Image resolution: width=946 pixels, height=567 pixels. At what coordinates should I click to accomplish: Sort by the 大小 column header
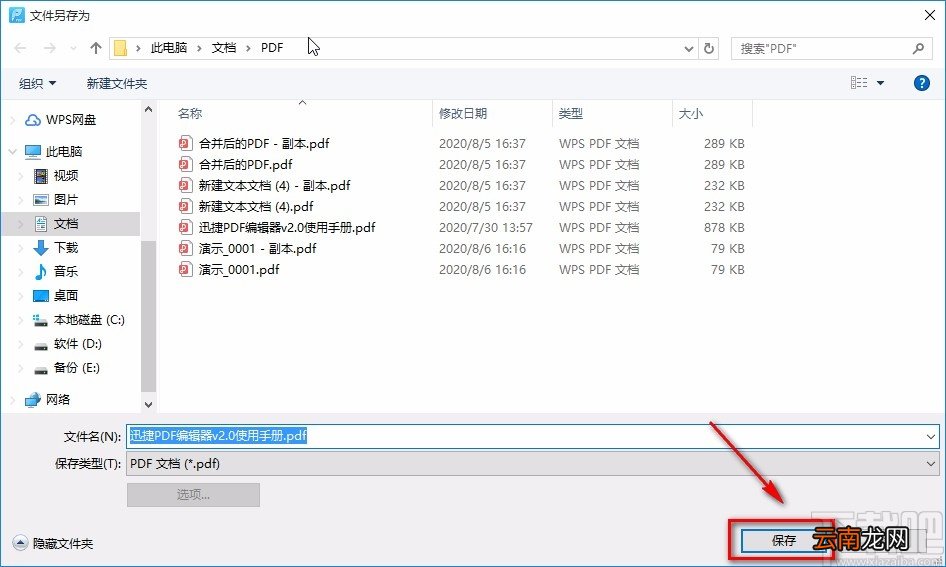pos(691,113)
